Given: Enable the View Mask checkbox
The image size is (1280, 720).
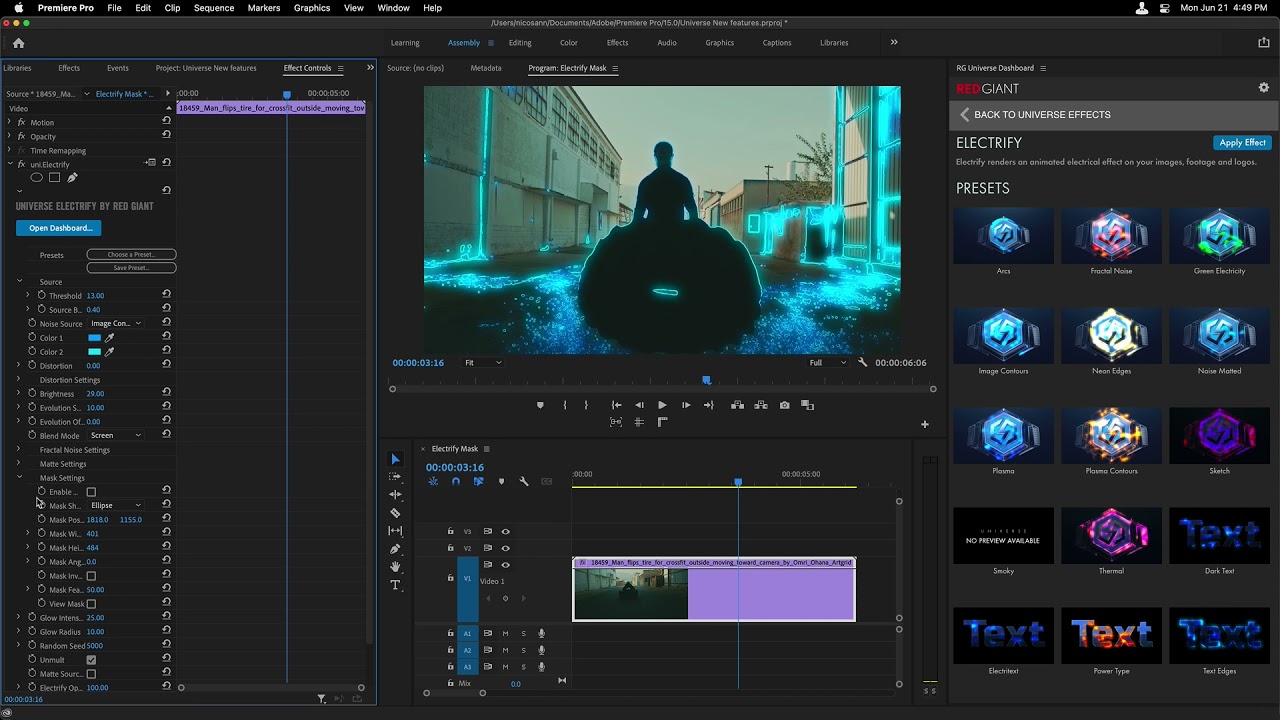Looking at the screenshot, I should [91, 604].
